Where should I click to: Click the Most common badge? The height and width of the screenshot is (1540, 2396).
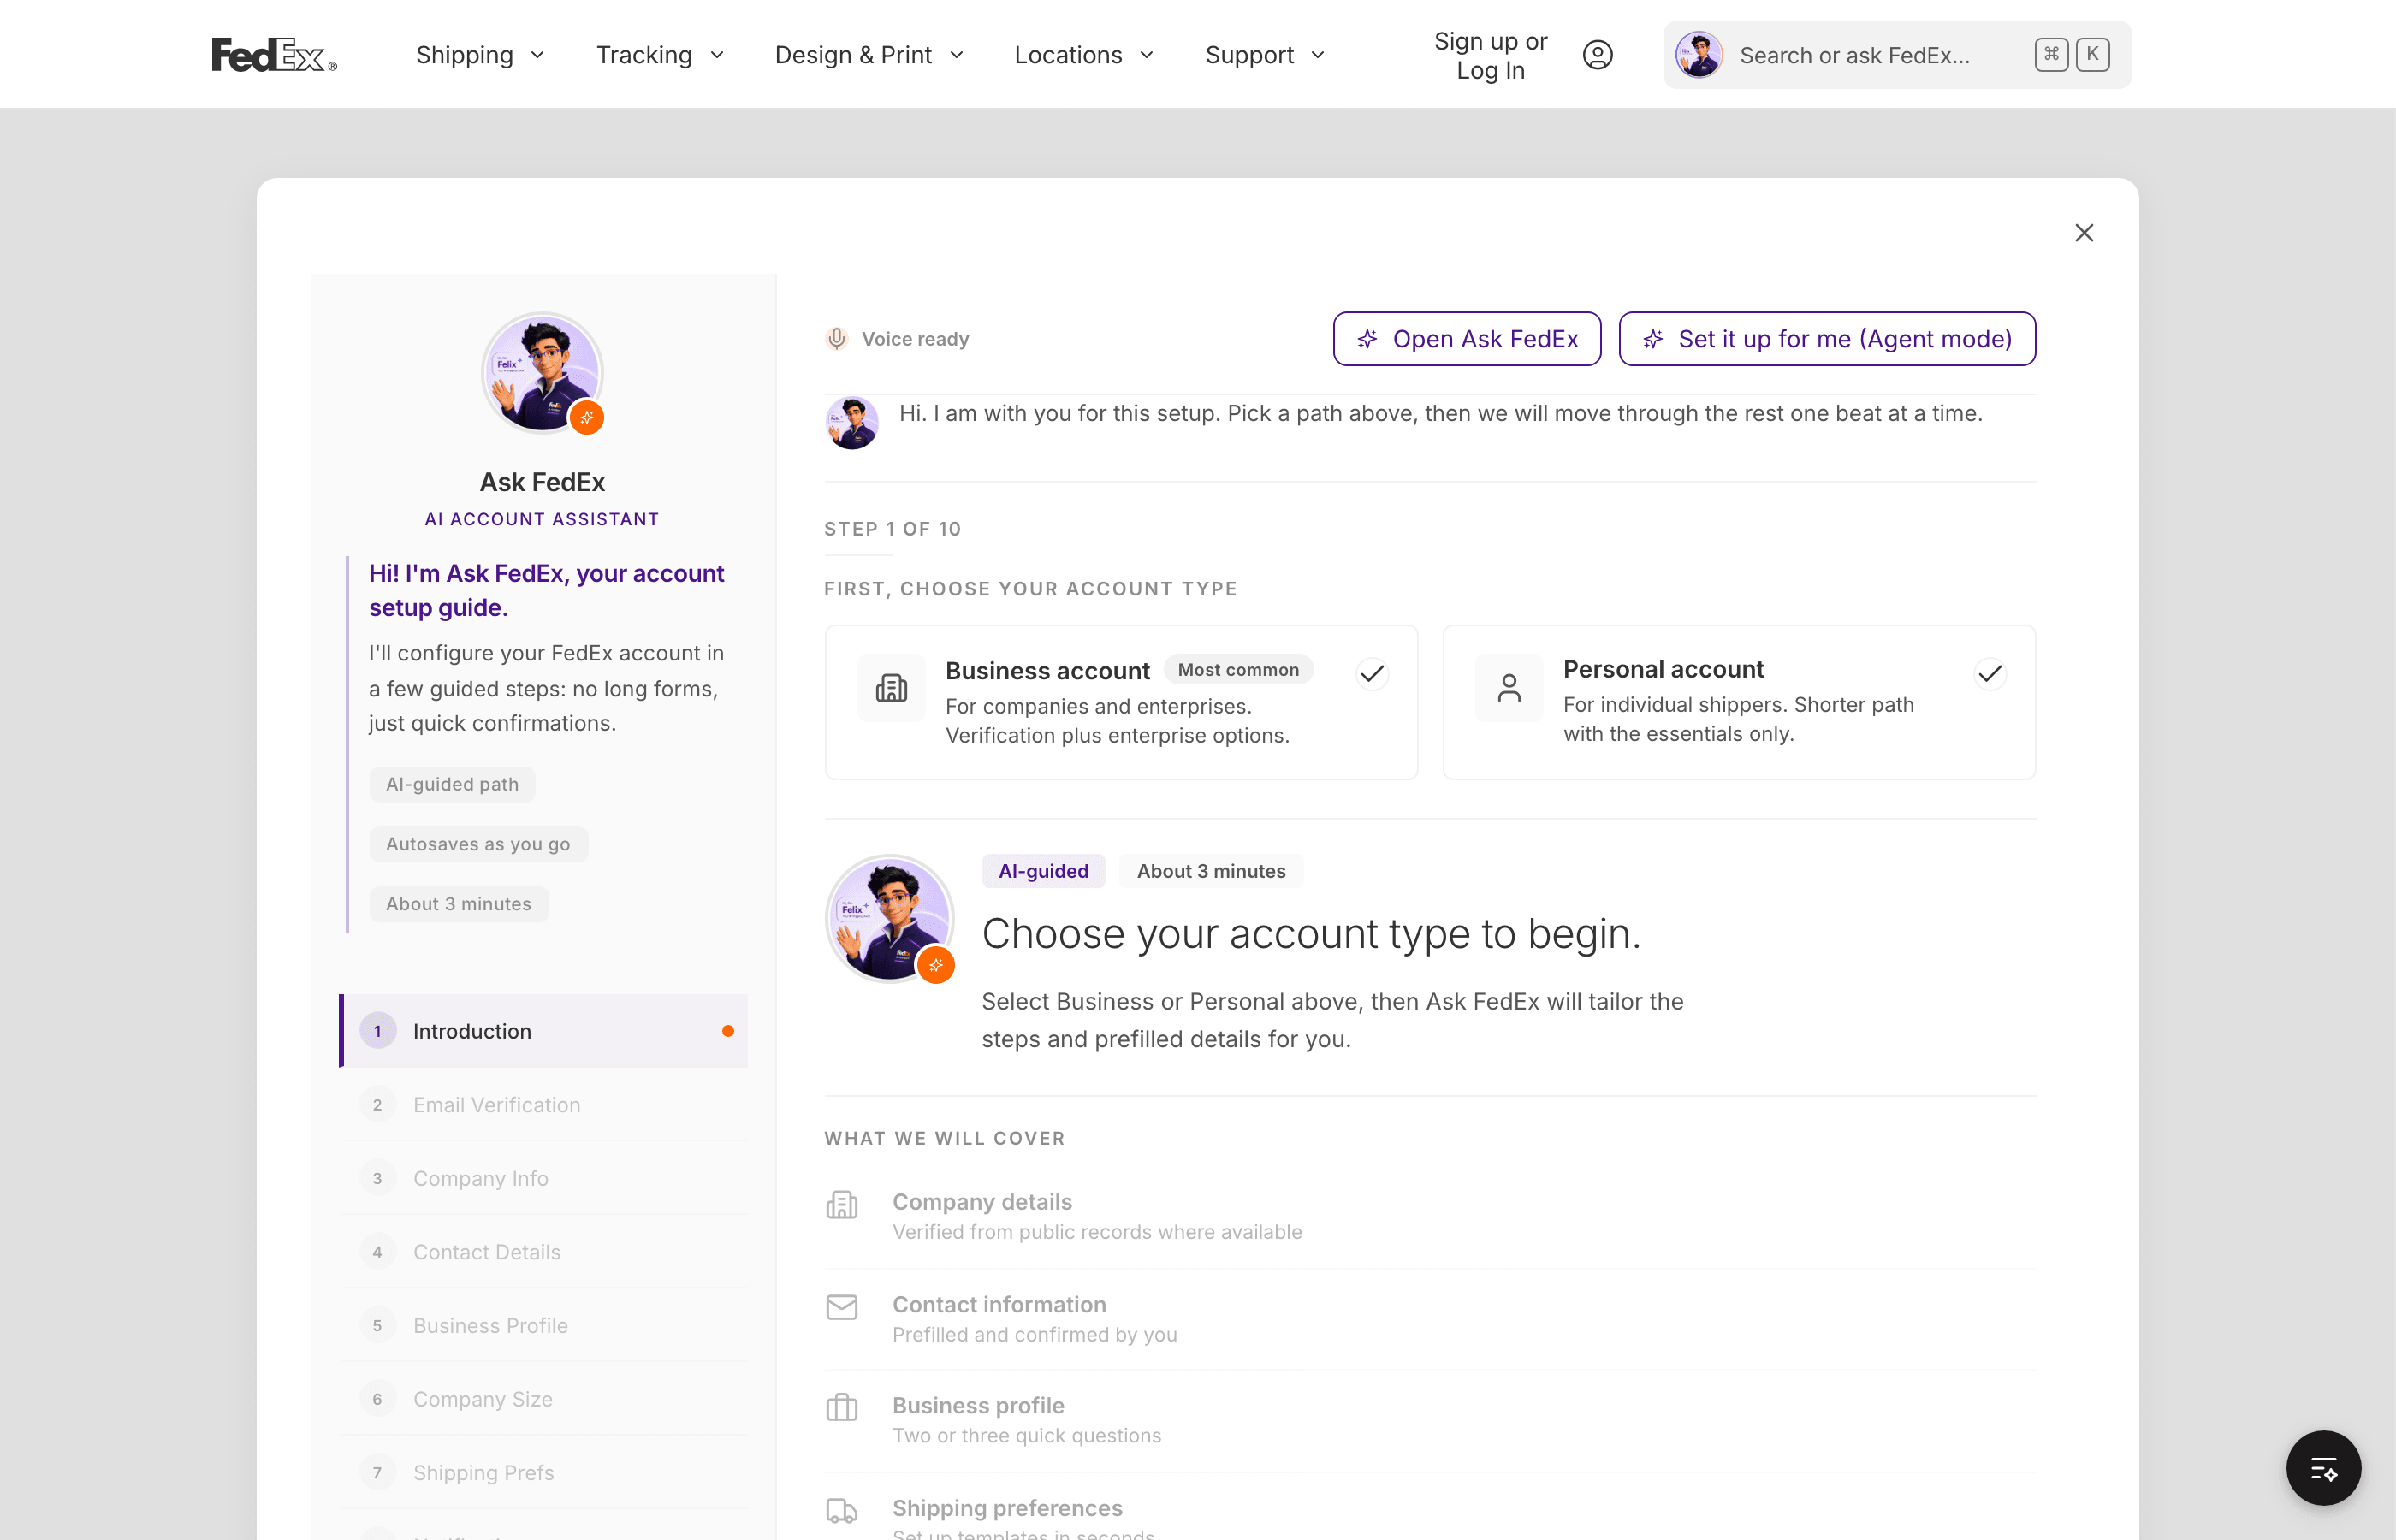click(x=1238, y=670)
